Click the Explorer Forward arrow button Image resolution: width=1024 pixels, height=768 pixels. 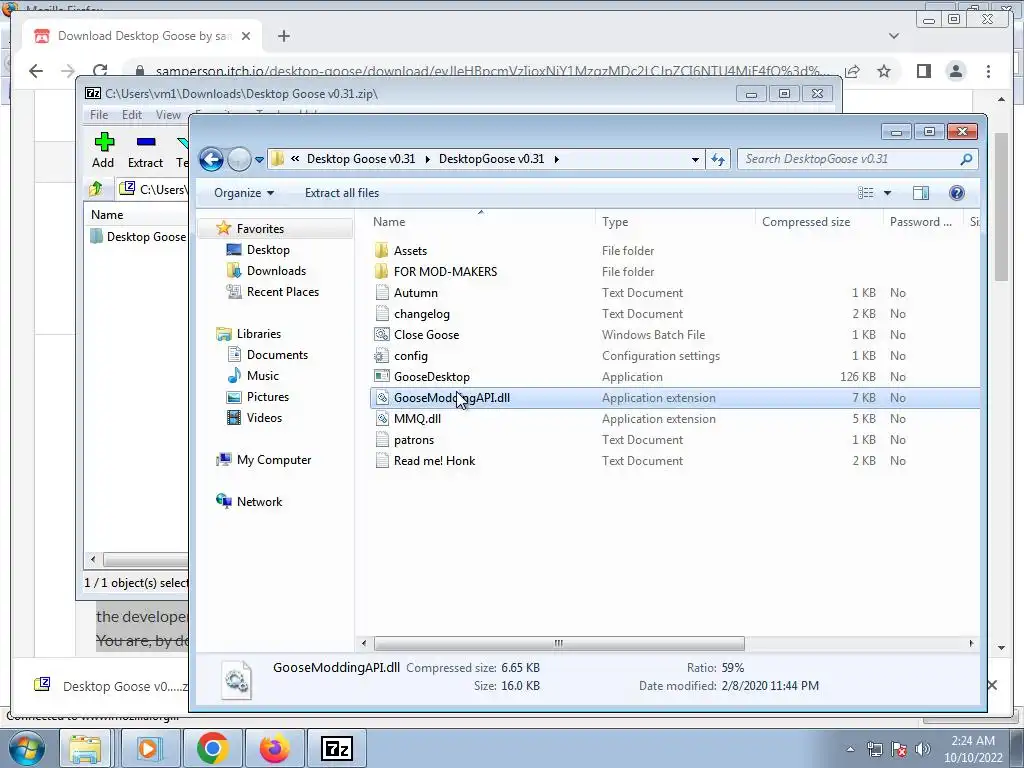pyautogui.click(x=239, y=159)
